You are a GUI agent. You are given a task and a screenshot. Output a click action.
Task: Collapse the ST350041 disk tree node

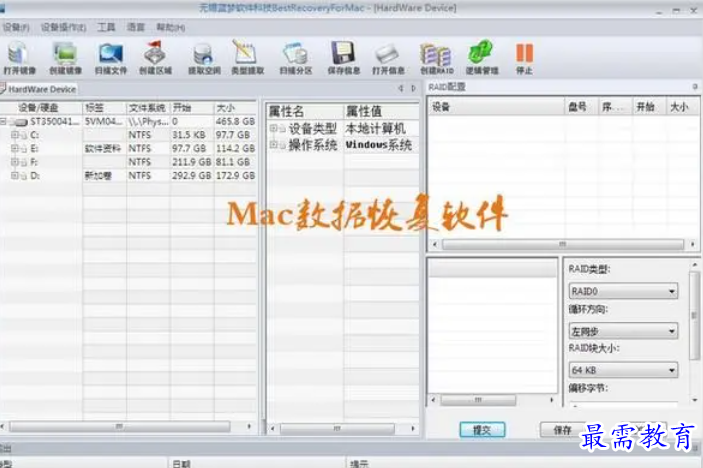pyautogui.click(x=3, y=121)
